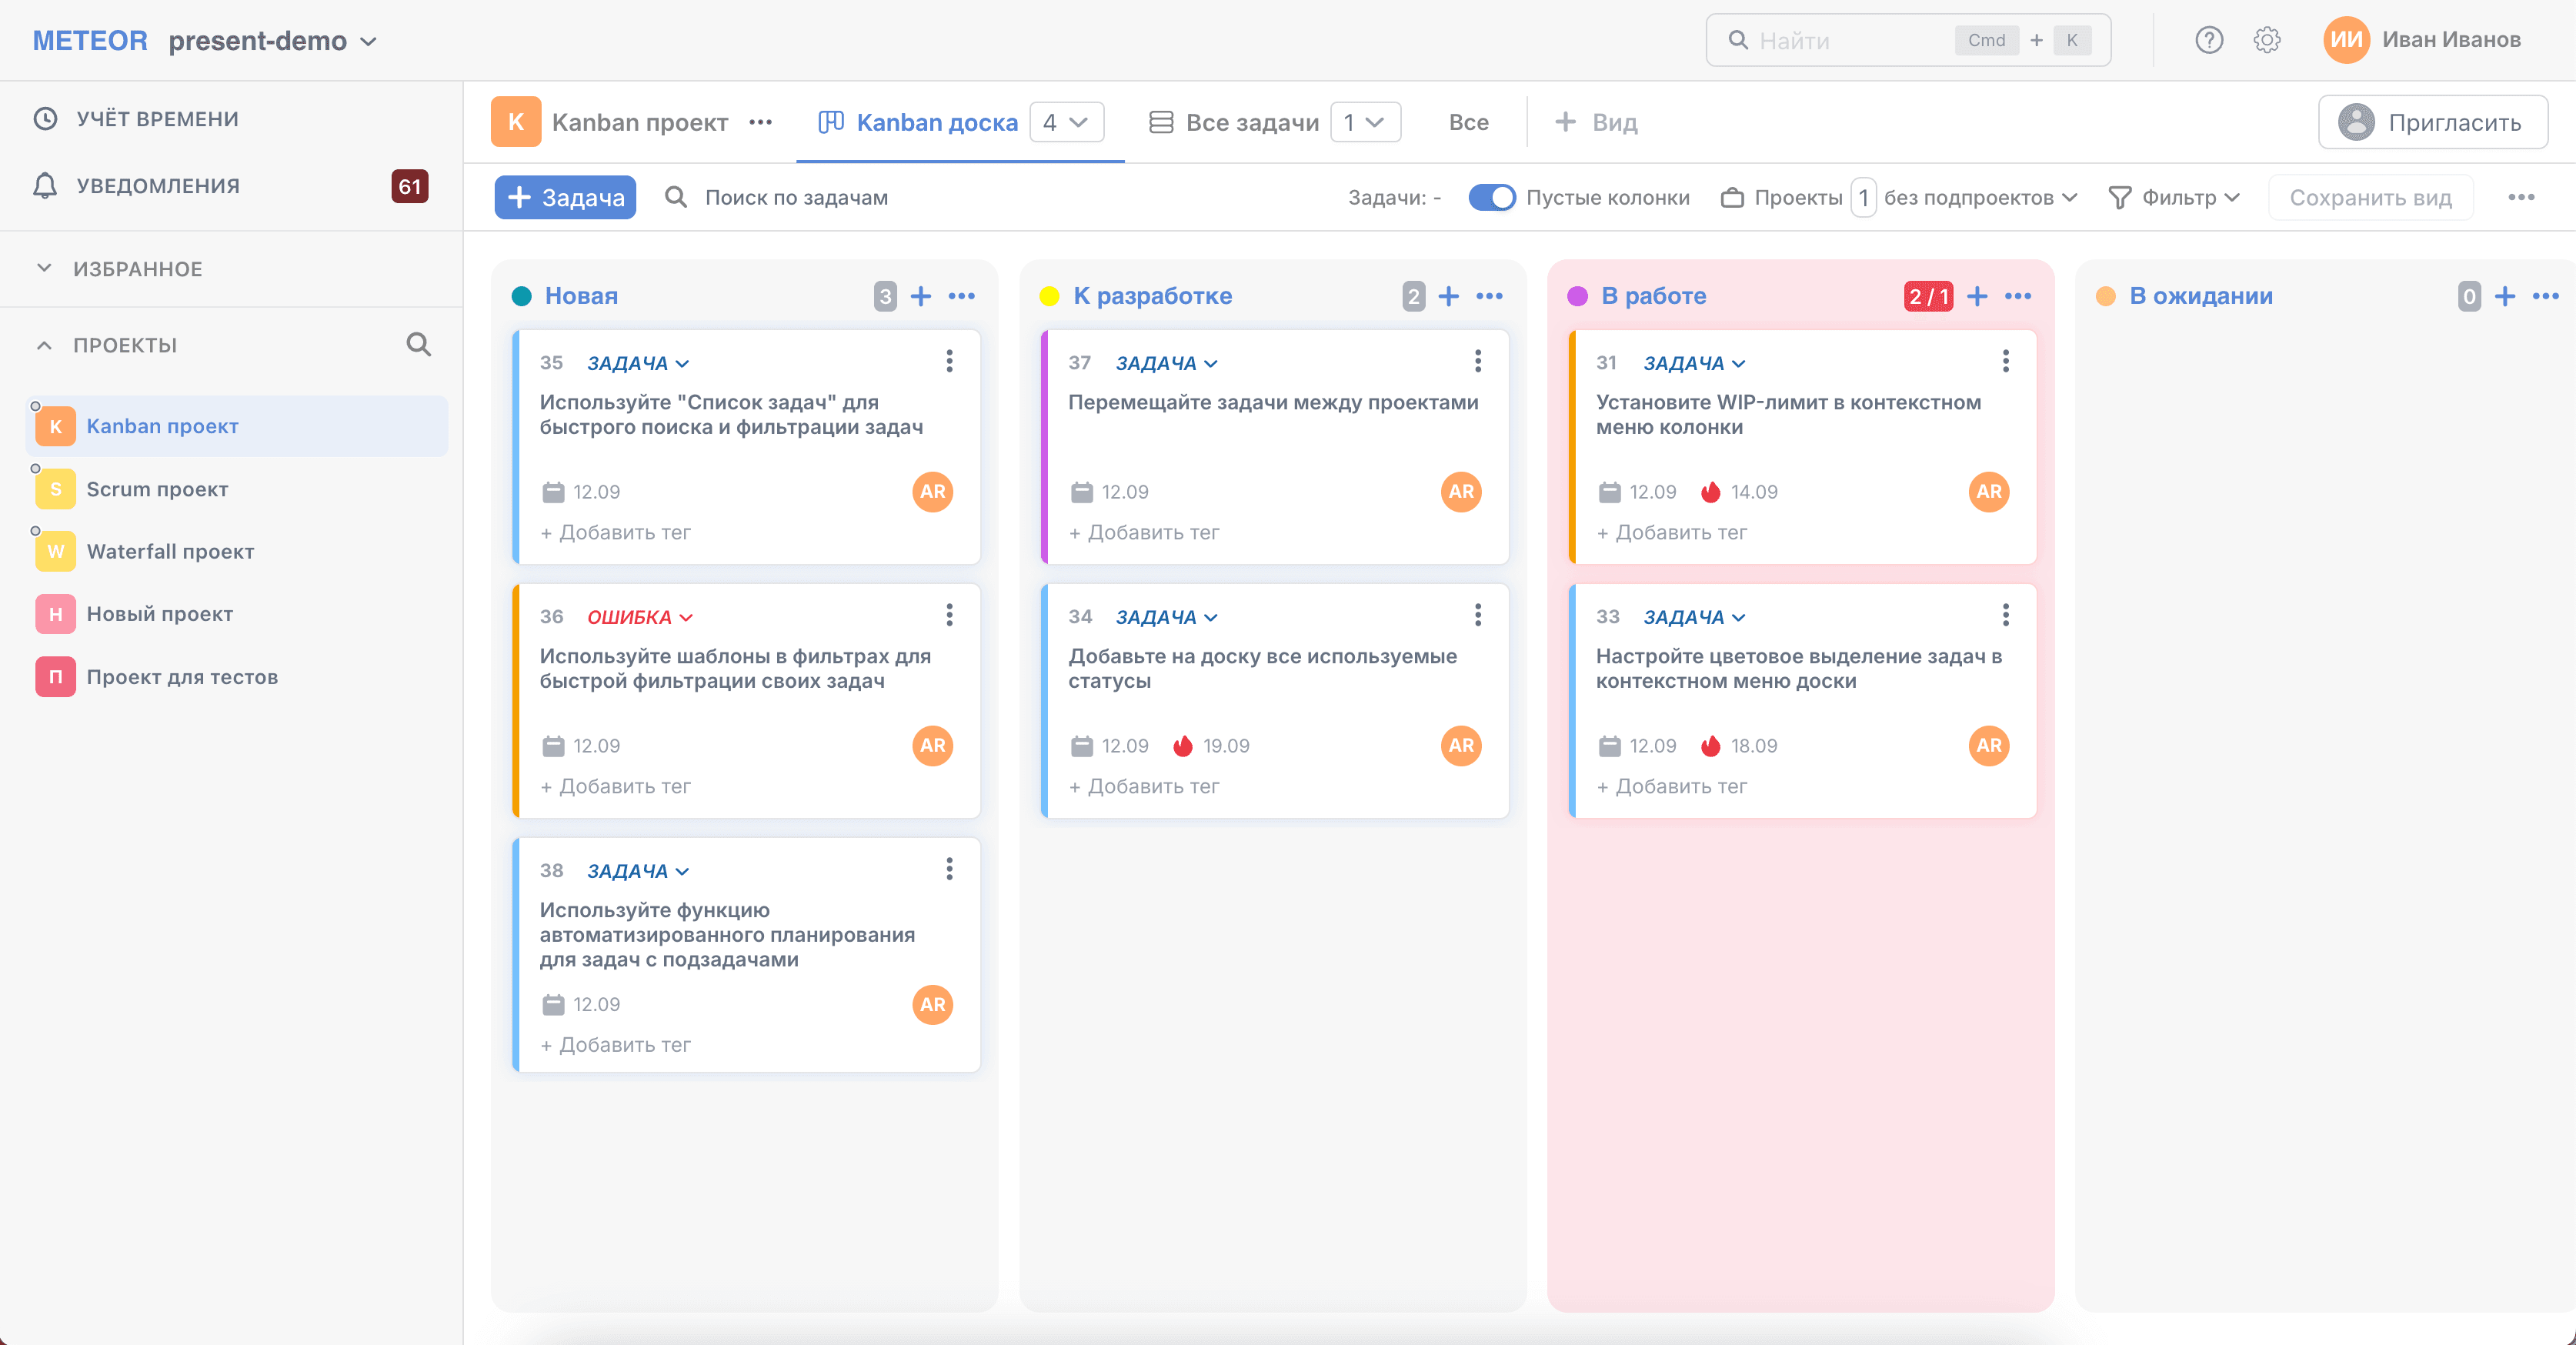The width and height of the screenshot is (2576, 1345).
Task: Add a task to В ожидании column
Action: (x=2505, y=296)
